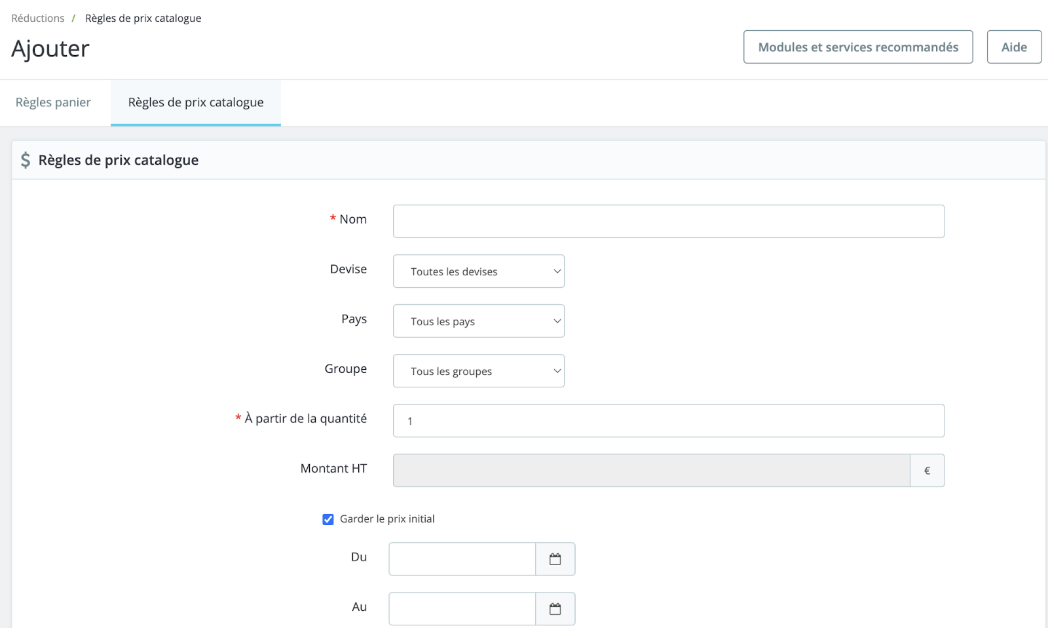
Task: Click the euro symbol addon of Montant HT
Action: point(927,471)
